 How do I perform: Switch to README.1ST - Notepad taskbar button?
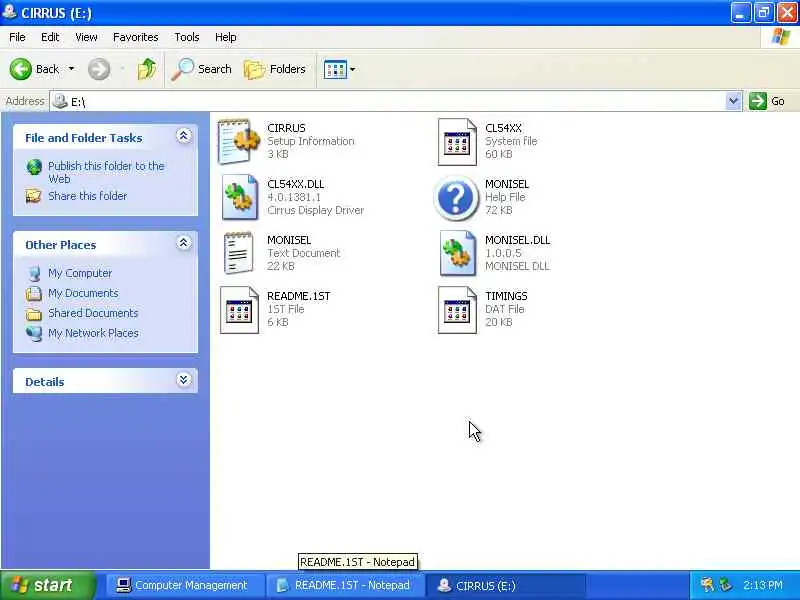pyautogui.click(x=346, y=585)
